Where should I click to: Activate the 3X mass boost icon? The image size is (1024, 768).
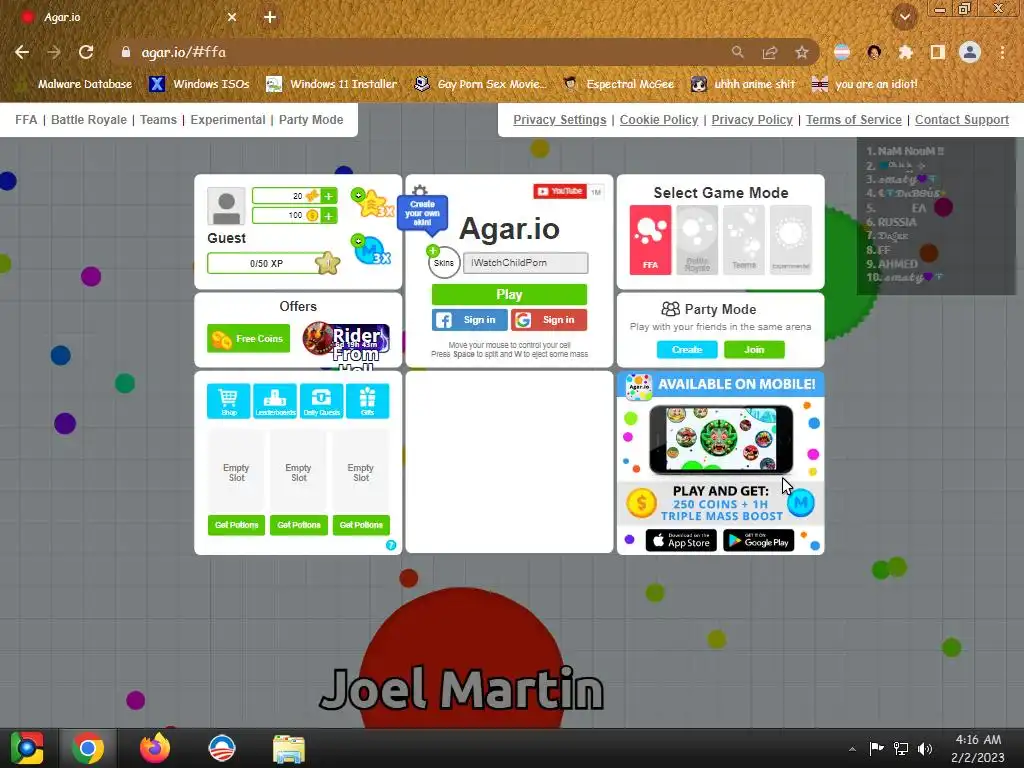(372, 250)
